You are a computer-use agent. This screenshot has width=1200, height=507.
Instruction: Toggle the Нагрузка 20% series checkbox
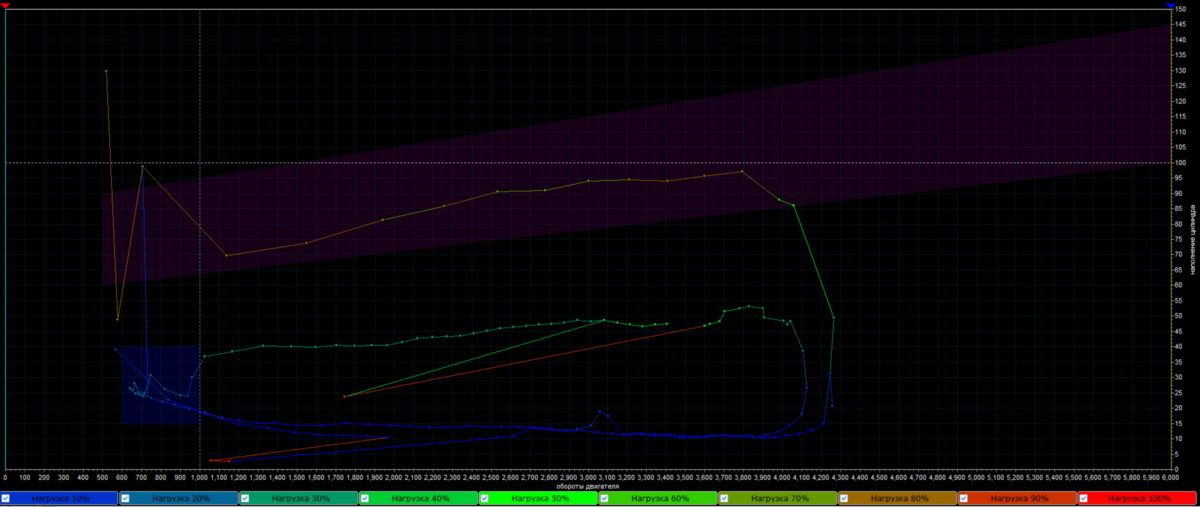click(126, 497)
